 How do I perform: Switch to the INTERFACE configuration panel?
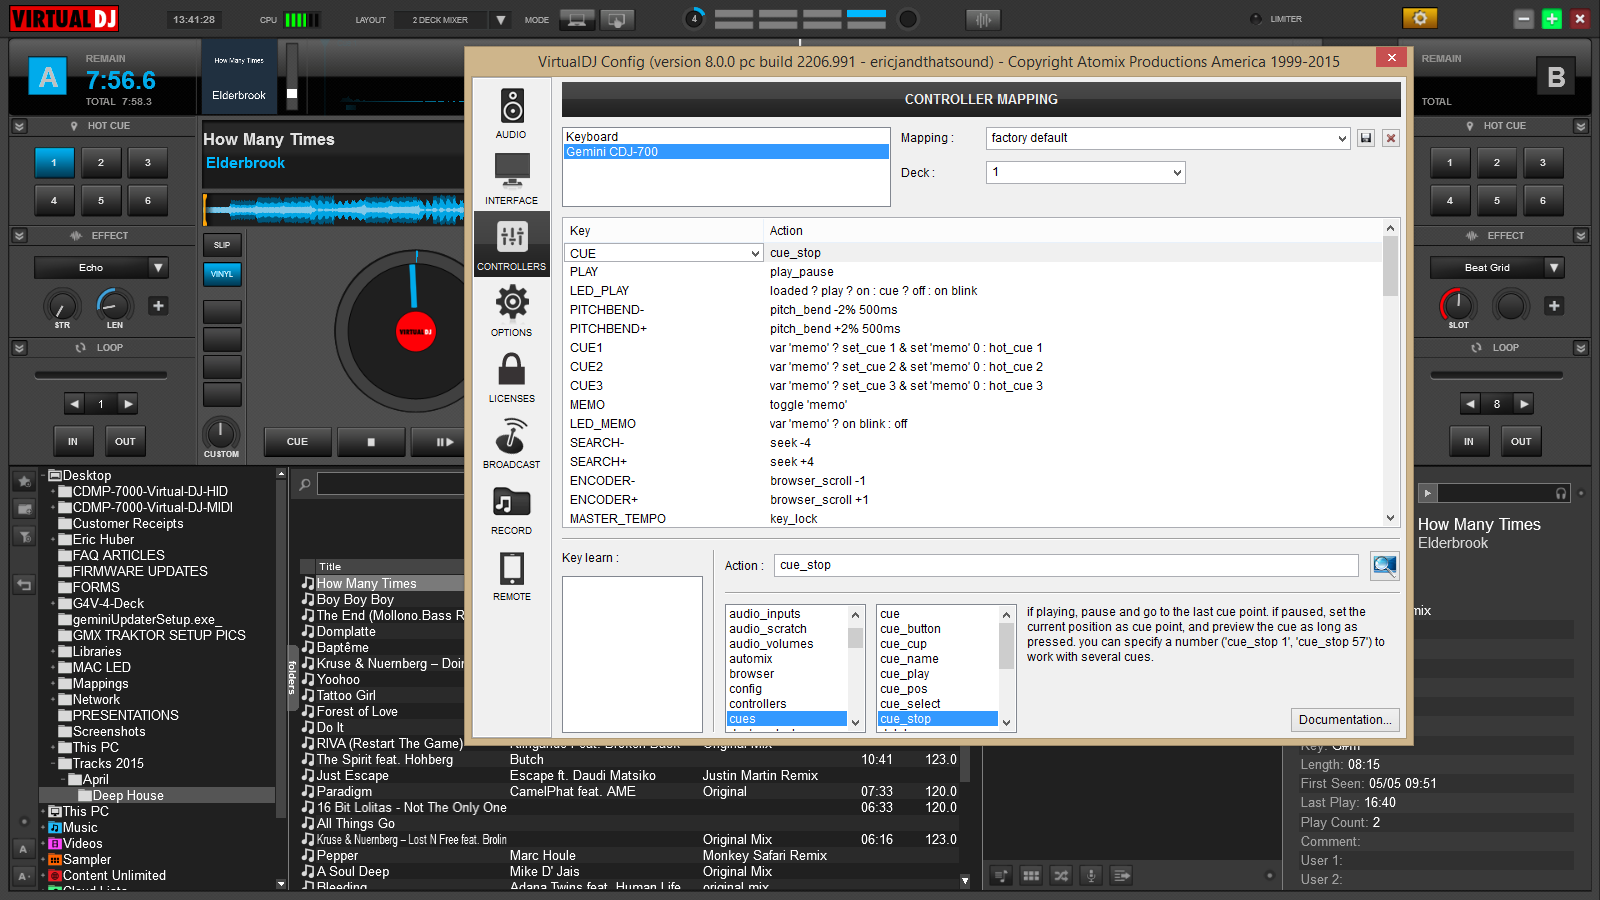(x=511, y=178)
